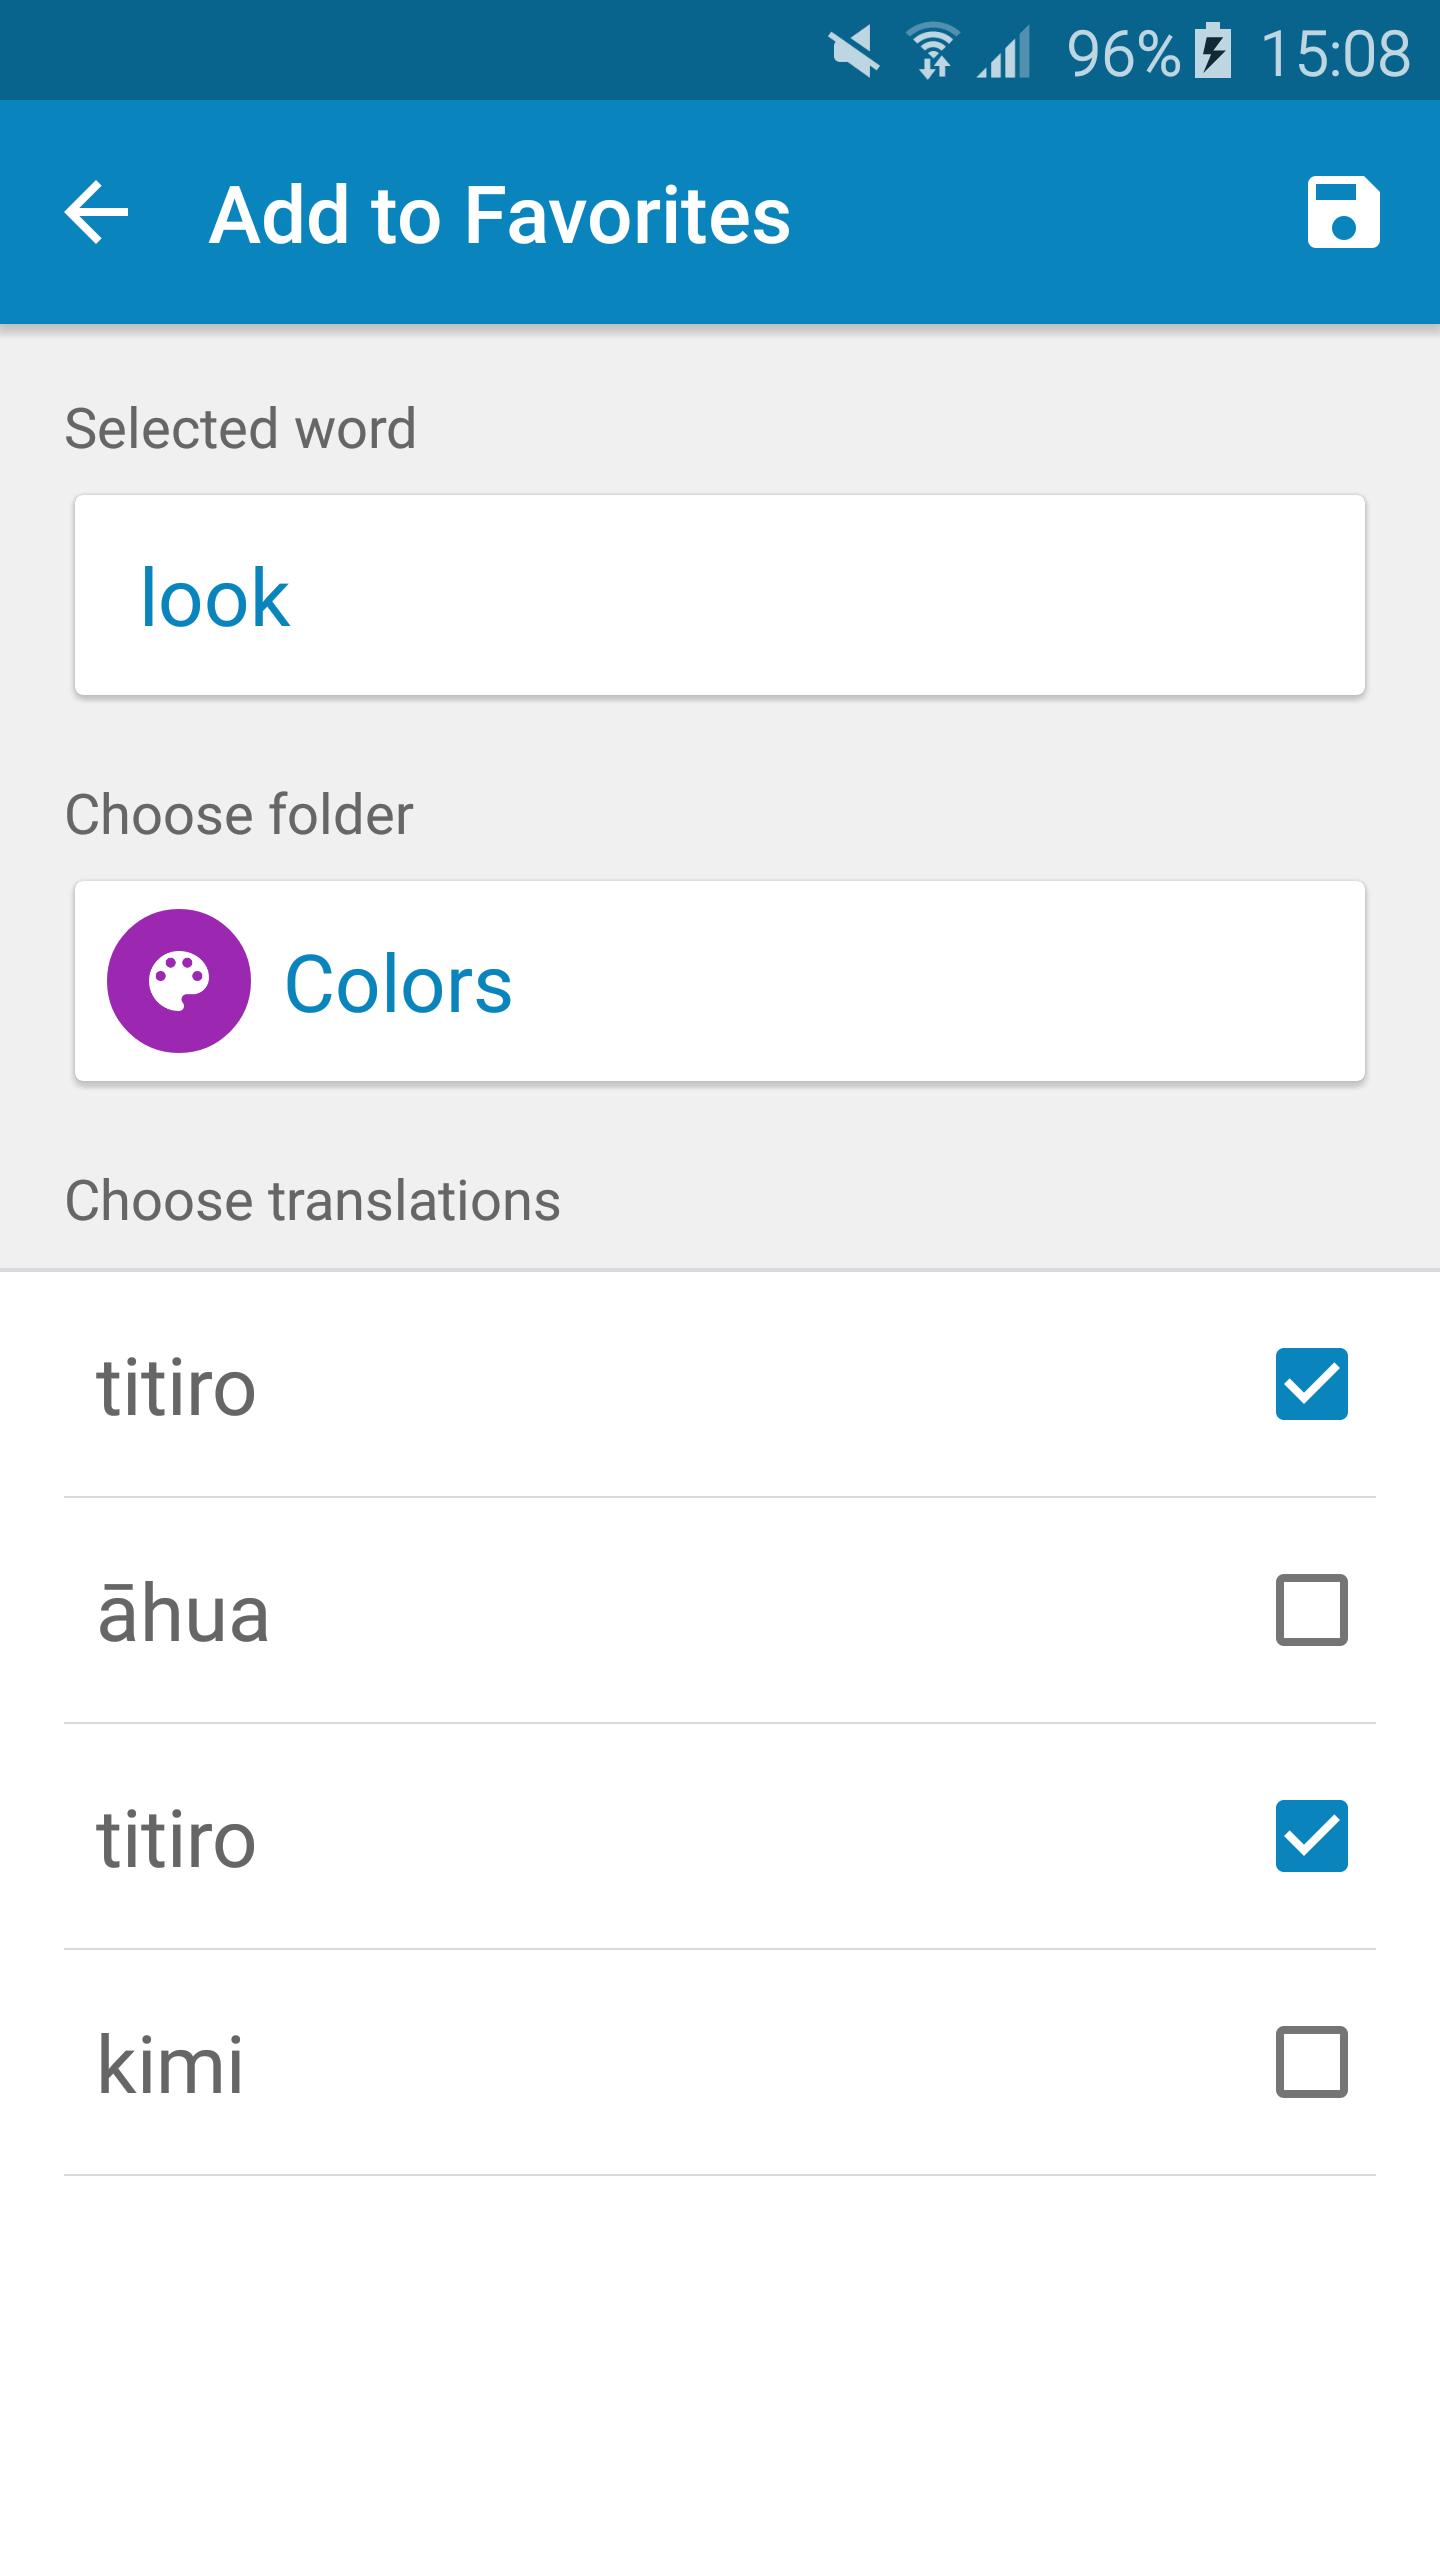
Task: Select the āhua translation row
Action: (x=720, y=1610)
